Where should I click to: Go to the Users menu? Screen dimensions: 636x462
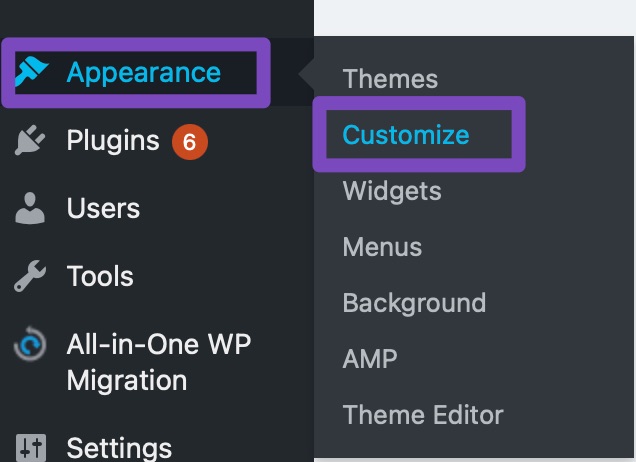point(103,209)
